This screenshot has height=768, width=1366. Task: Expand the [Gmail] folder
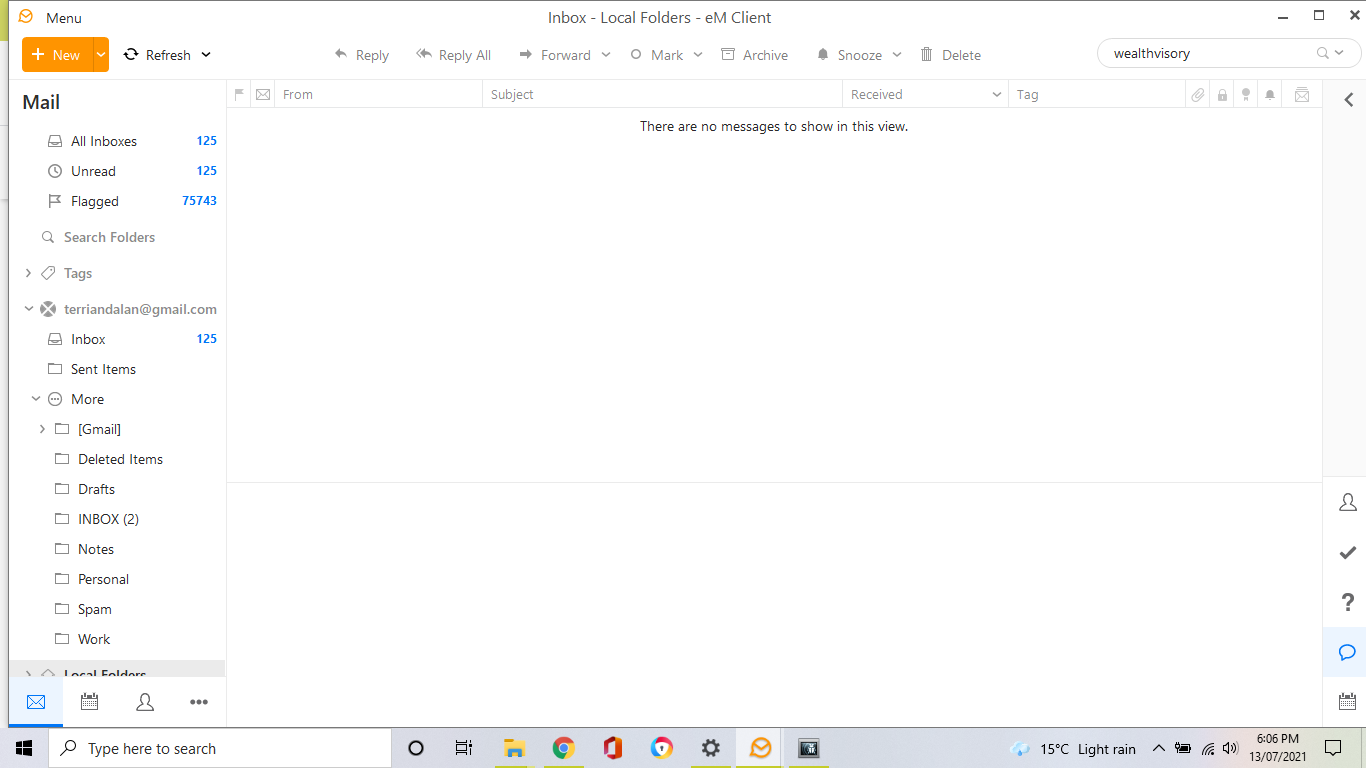click(42, 429)
